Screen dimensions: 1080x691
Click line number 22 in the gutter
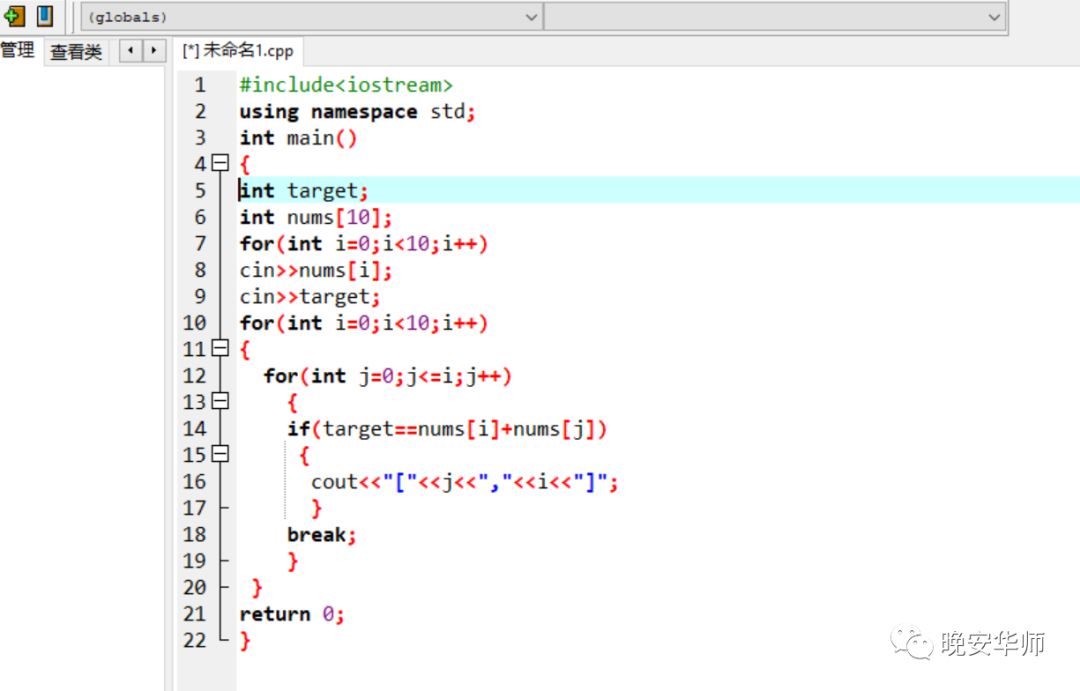[194, 640]
